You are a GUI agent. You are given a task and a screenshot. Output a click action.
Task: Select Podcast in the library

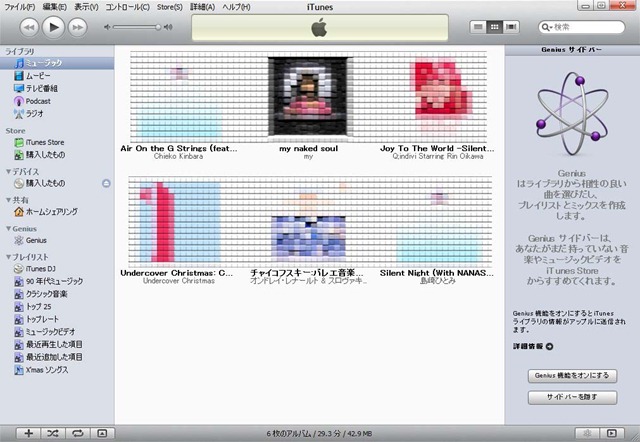click(x=57, y=101)
